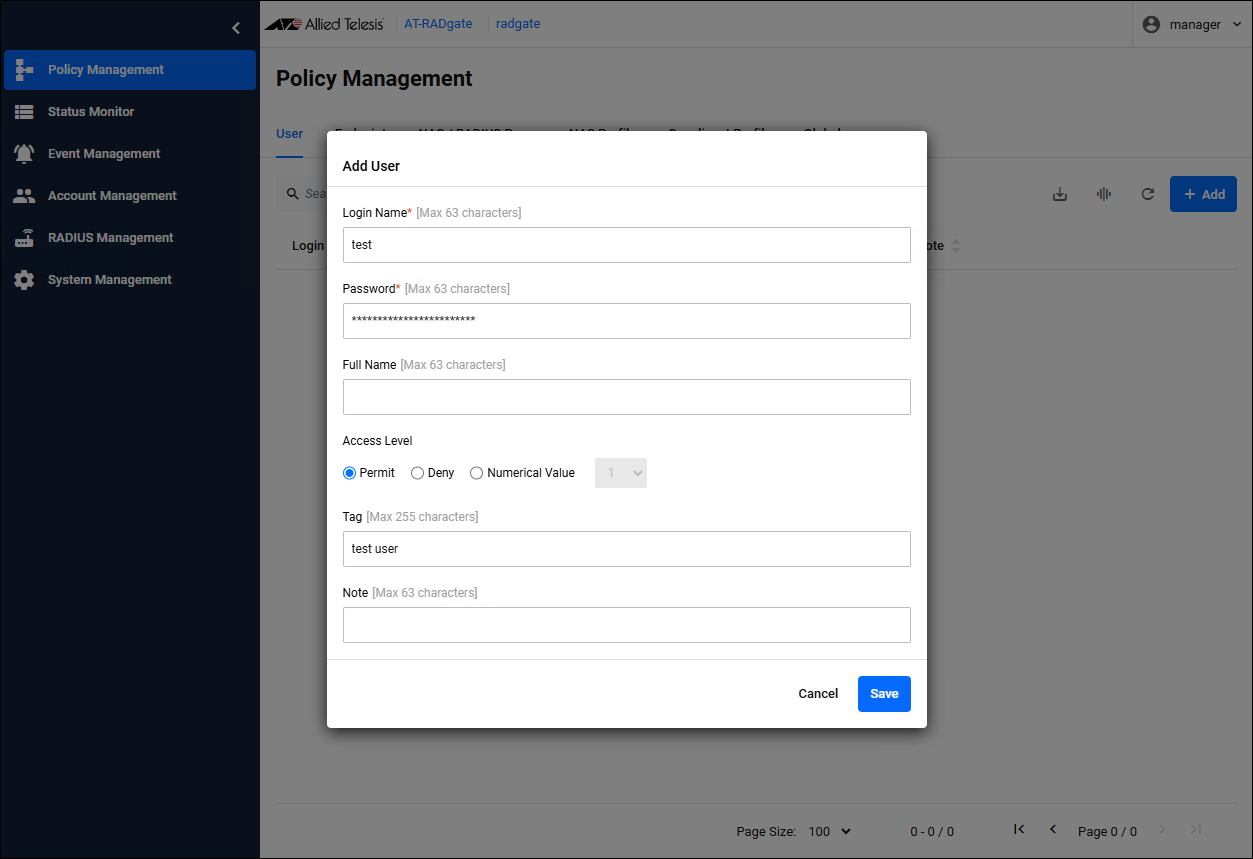Click the download icon in the toolbar

[x=1060, y=194]
